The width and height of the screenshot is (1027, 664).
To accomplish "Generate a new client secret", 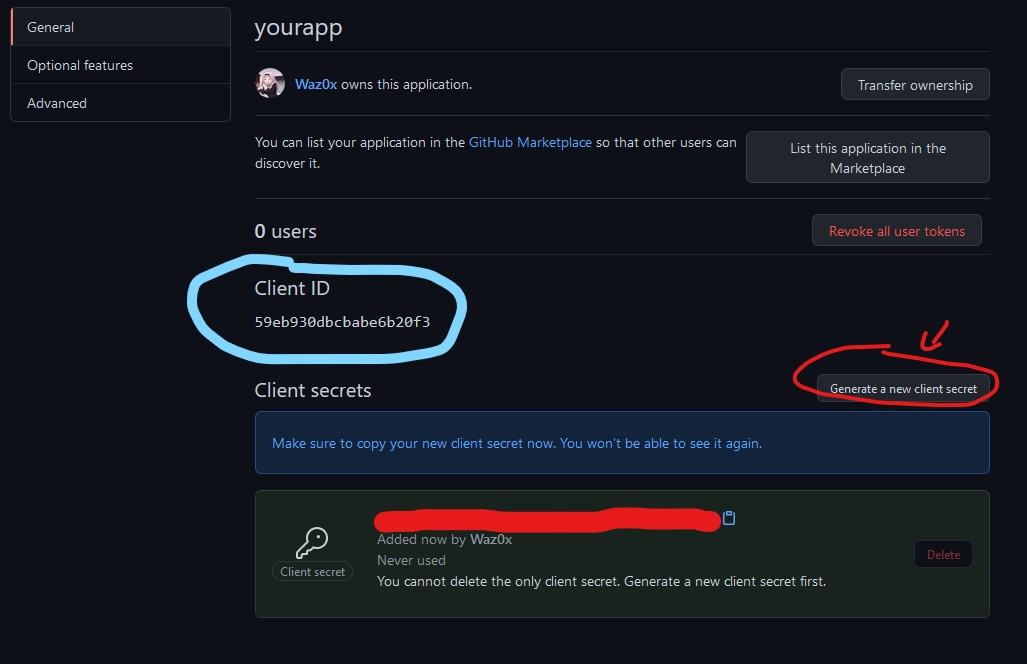I will (x=903, y=389).
